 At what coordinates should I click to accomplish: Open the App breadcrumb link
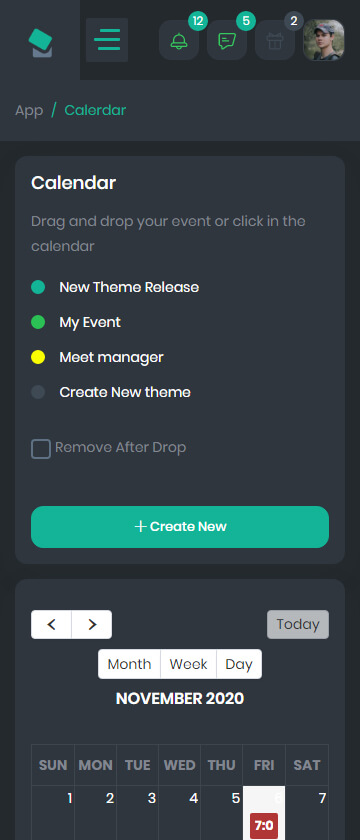[x=29, y=110]
